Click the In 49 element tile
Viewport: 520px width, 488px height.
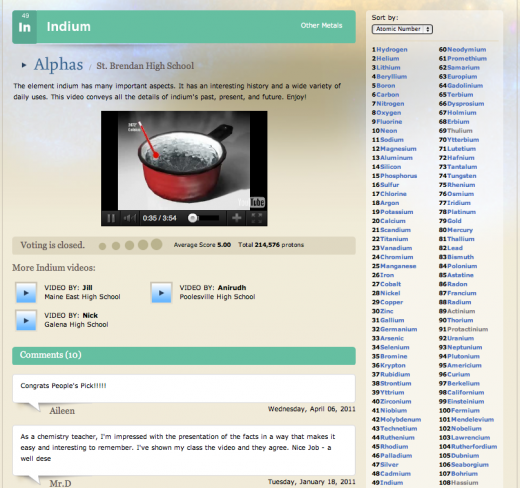(x=24, y=27)
